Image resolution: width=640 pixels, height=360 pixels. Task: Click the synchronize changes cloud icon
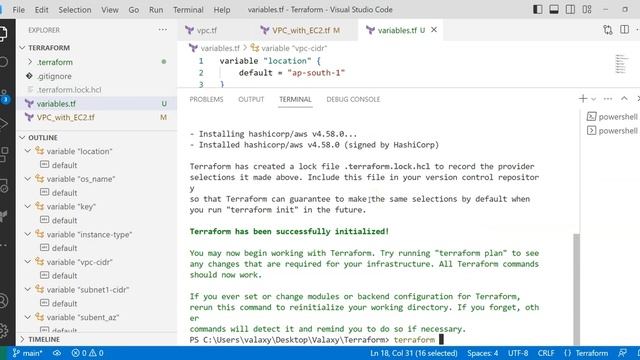click(x=57, y=353)
